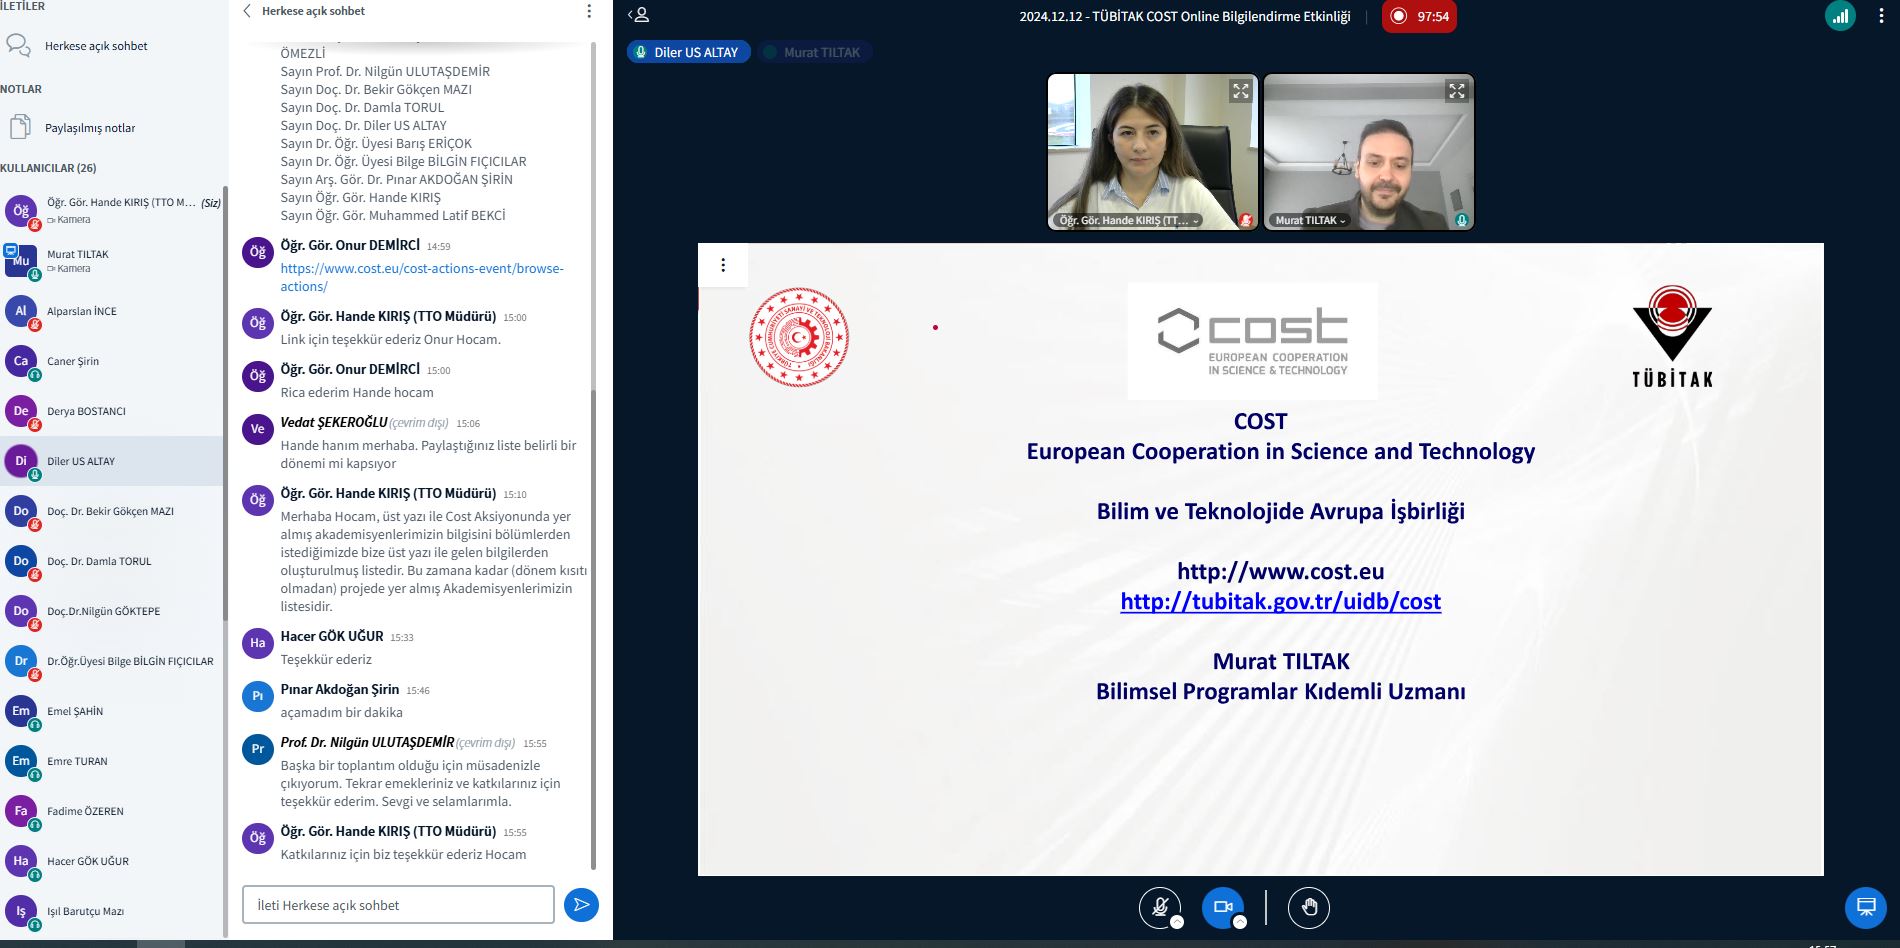Open Hande KIRIŞ webcam name dropdown
Image resolution: width=1900 pixels, height=948 pixels.
click(1128, 220)
